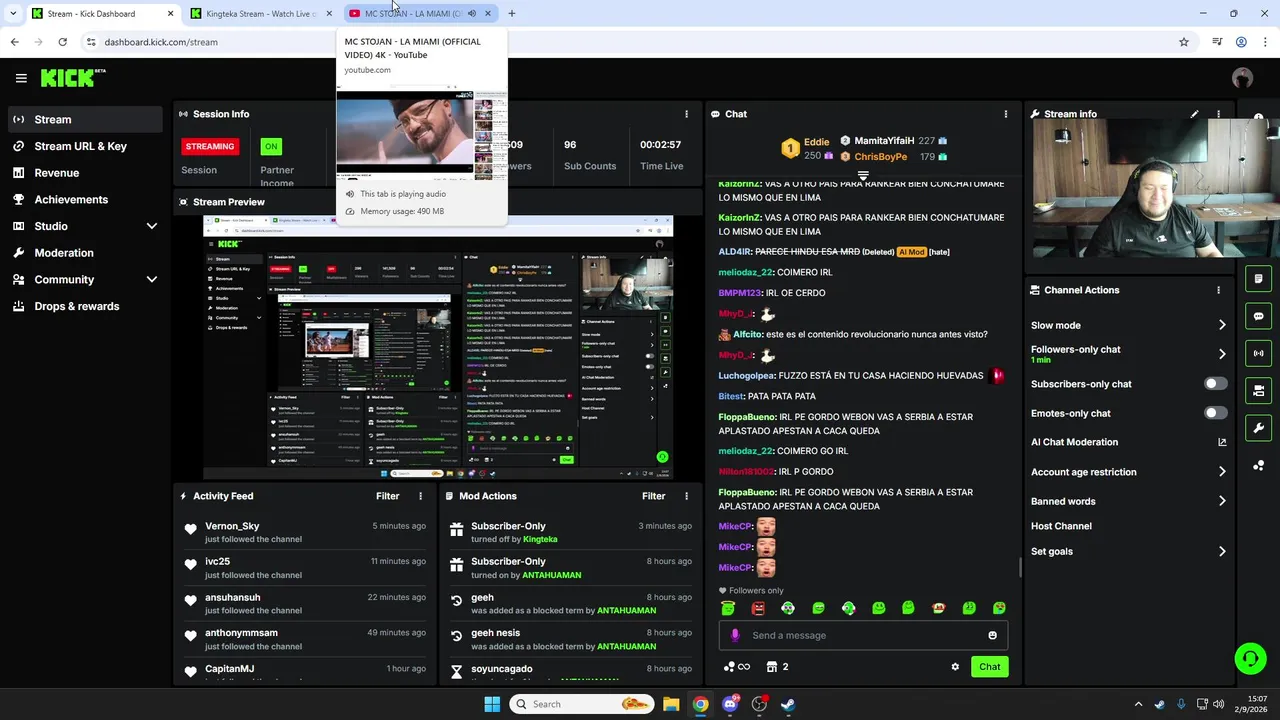Open browser tab search dropdown arrow
Viewport: 1280px width, 720px height.
tap(13, 14)
